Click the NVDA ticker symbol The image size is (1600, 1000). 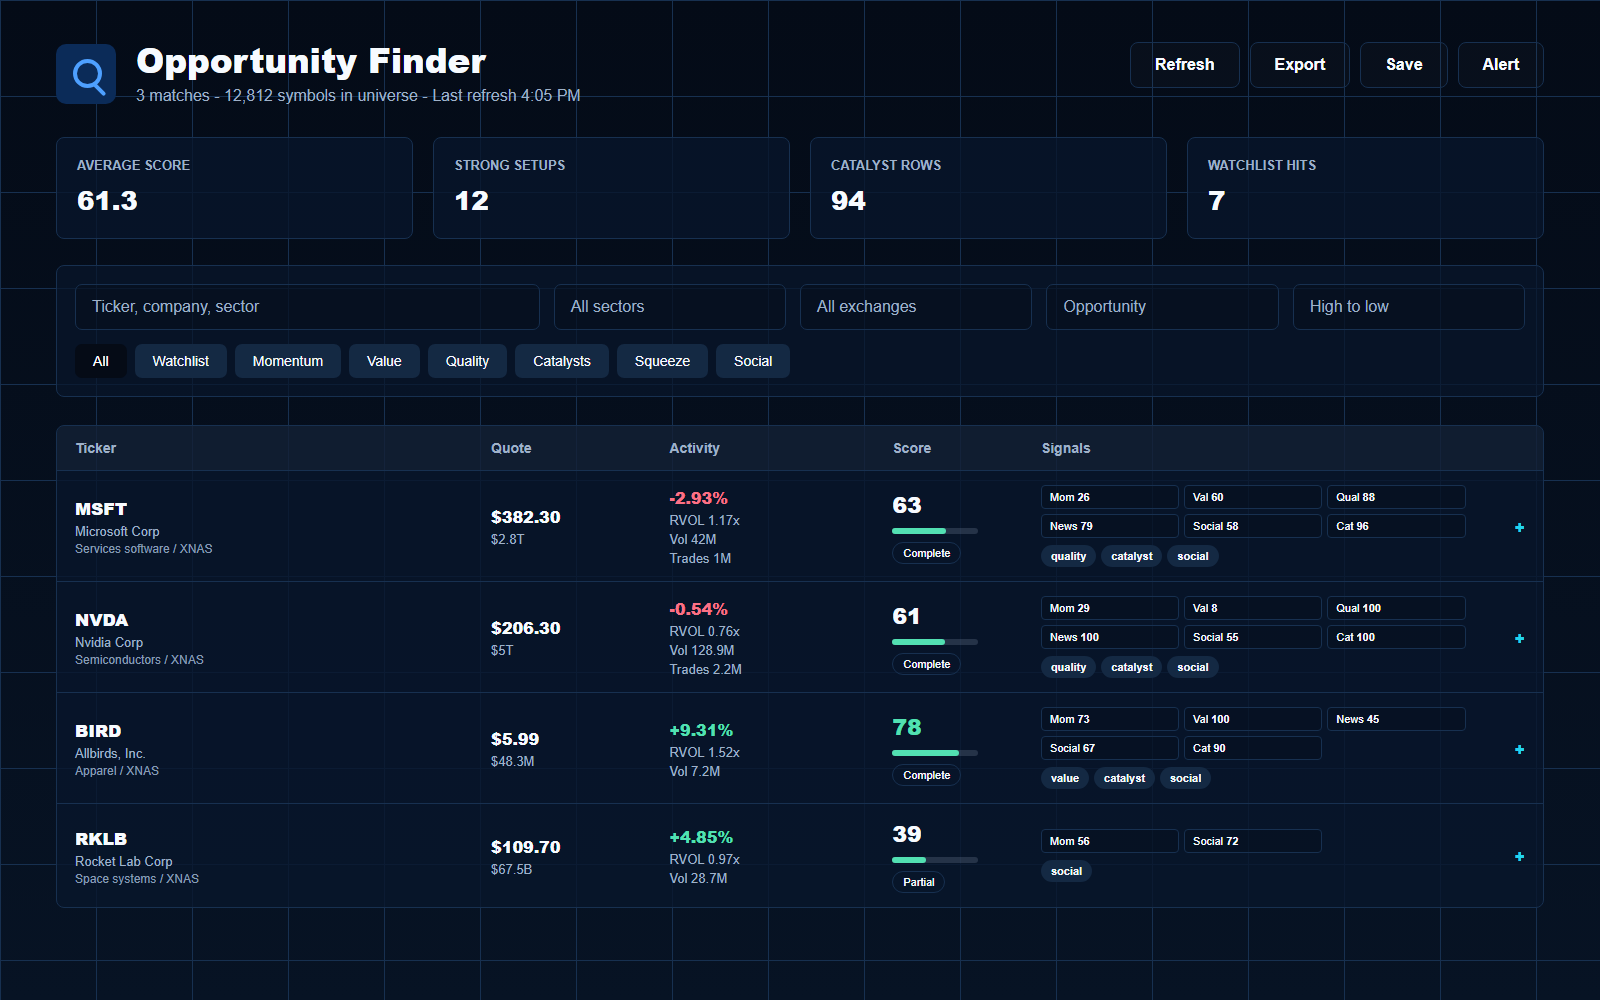click(102, 620)
